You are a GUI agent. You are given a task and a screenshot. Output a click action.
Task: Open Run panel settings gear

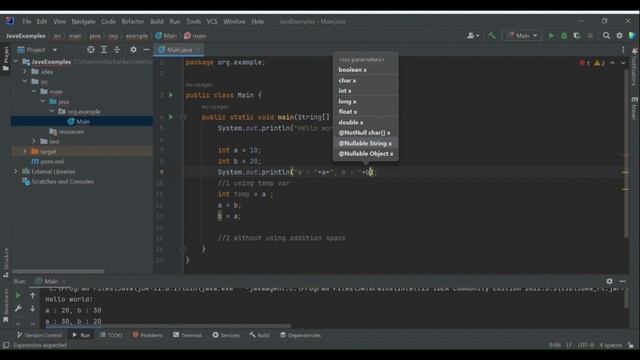[609, 281]
